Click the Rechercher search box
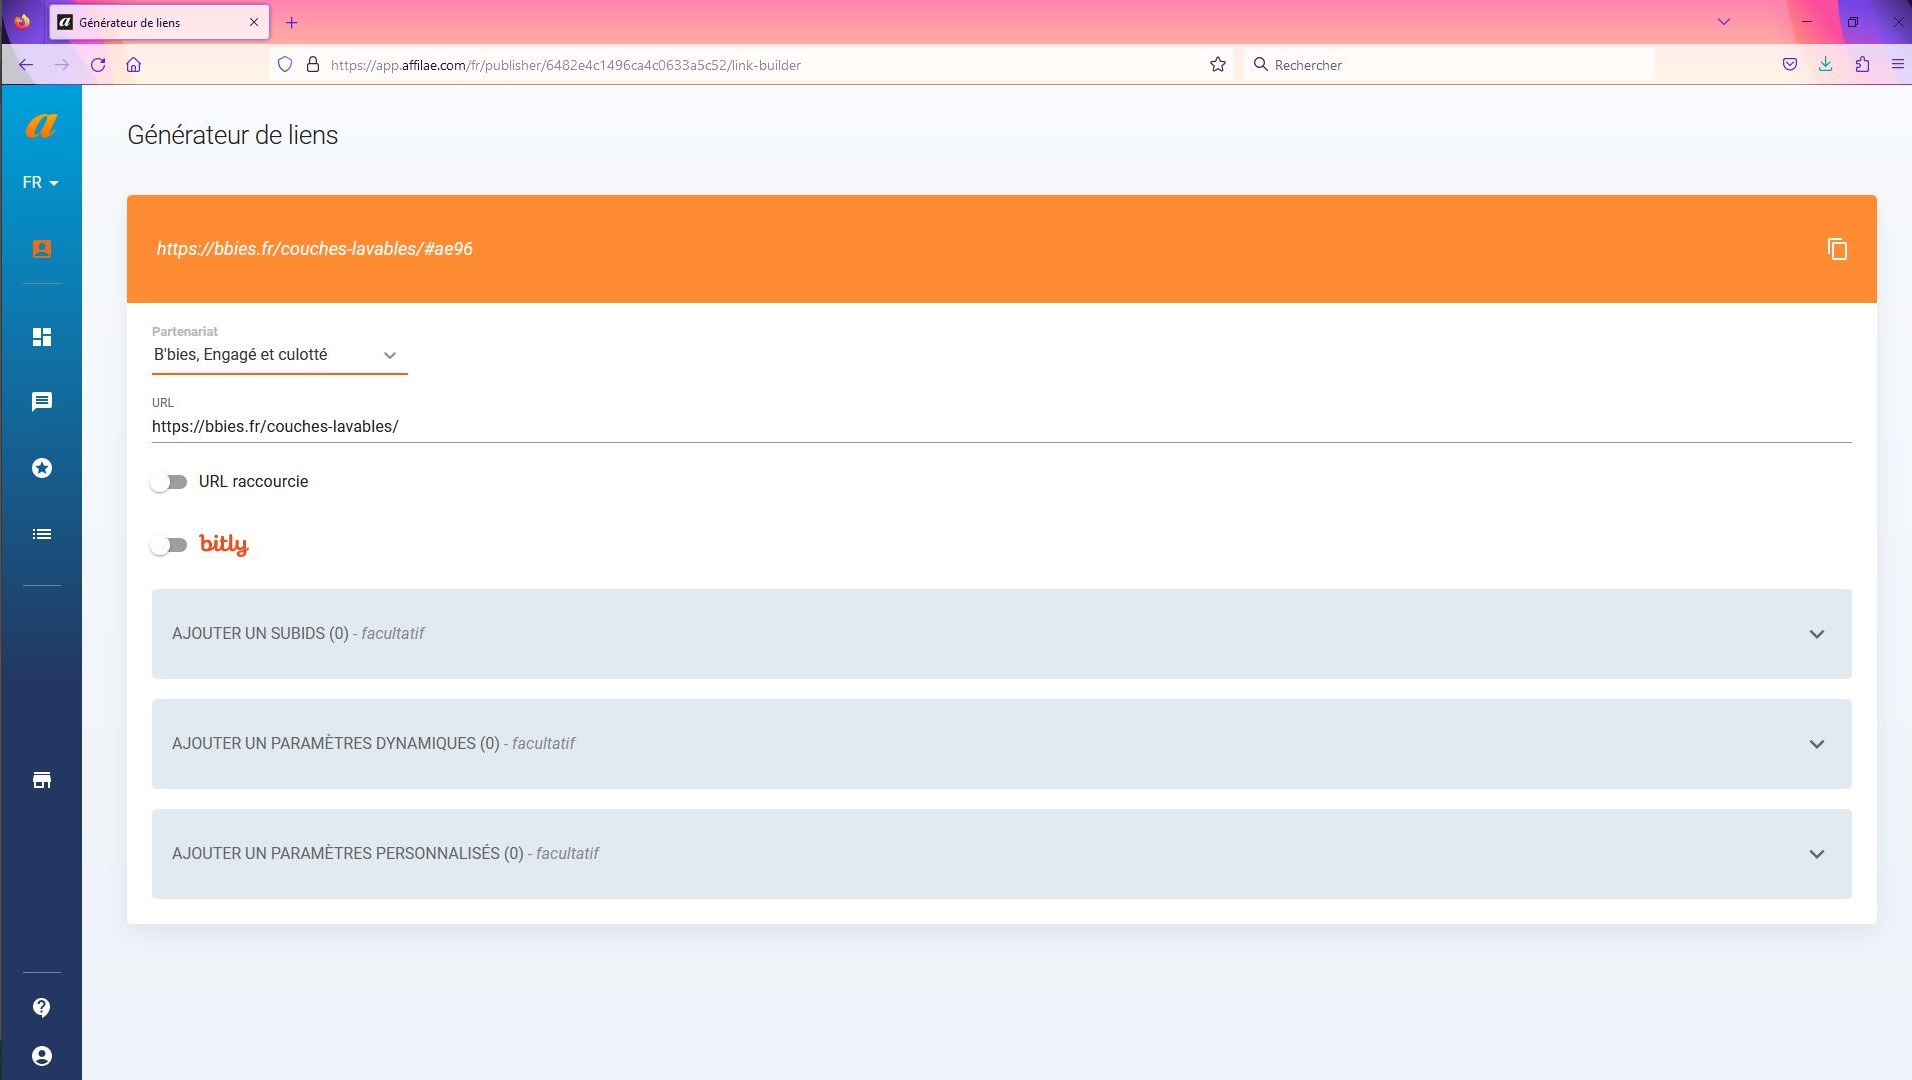This screenshot has height=1080, width=1912. [x=1449, y=65]
